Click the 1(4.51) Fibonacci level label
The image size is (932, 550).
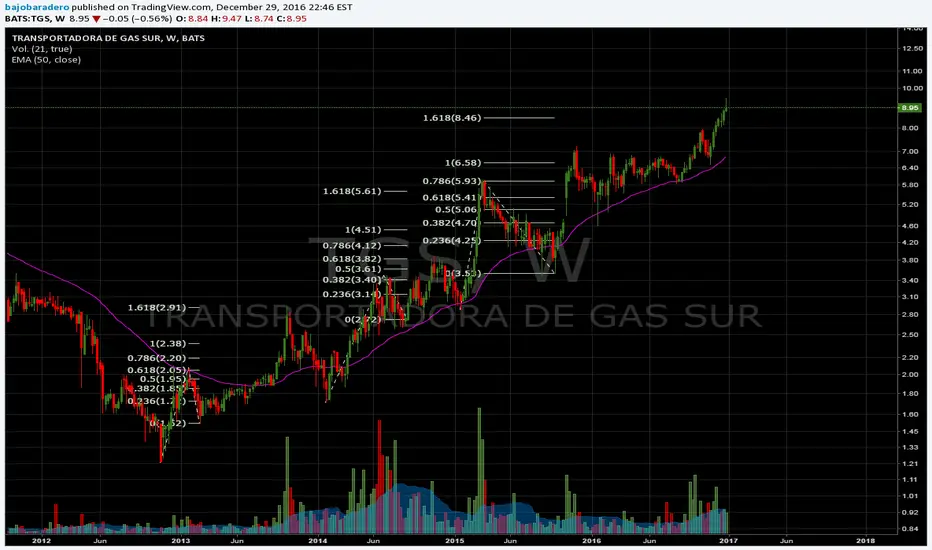[363, 230]
